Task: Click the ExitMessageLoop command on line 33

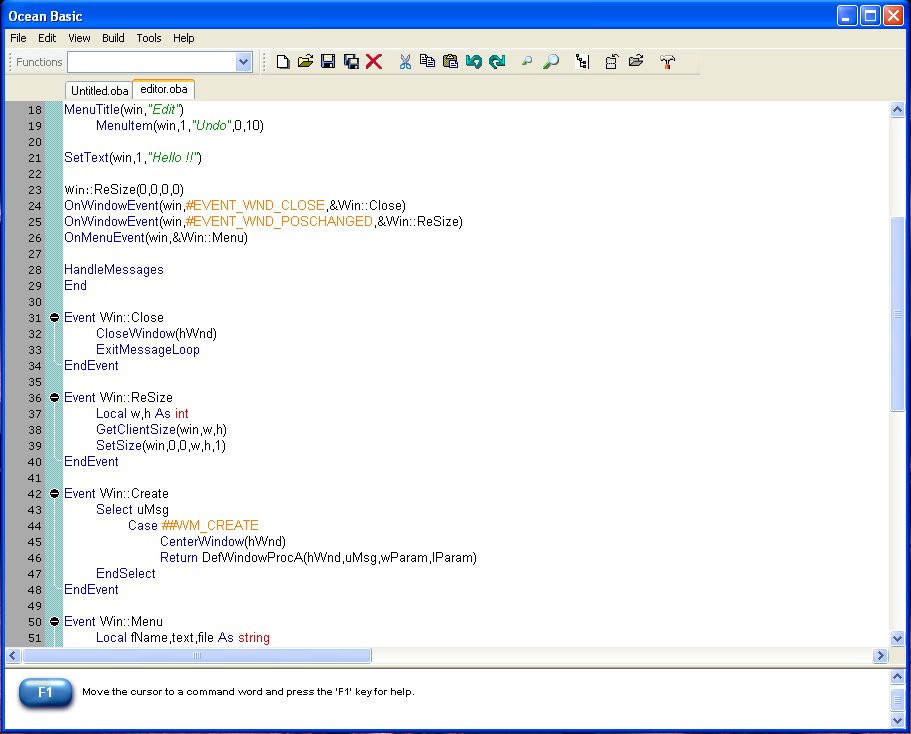Action: [x=148, y=350]
